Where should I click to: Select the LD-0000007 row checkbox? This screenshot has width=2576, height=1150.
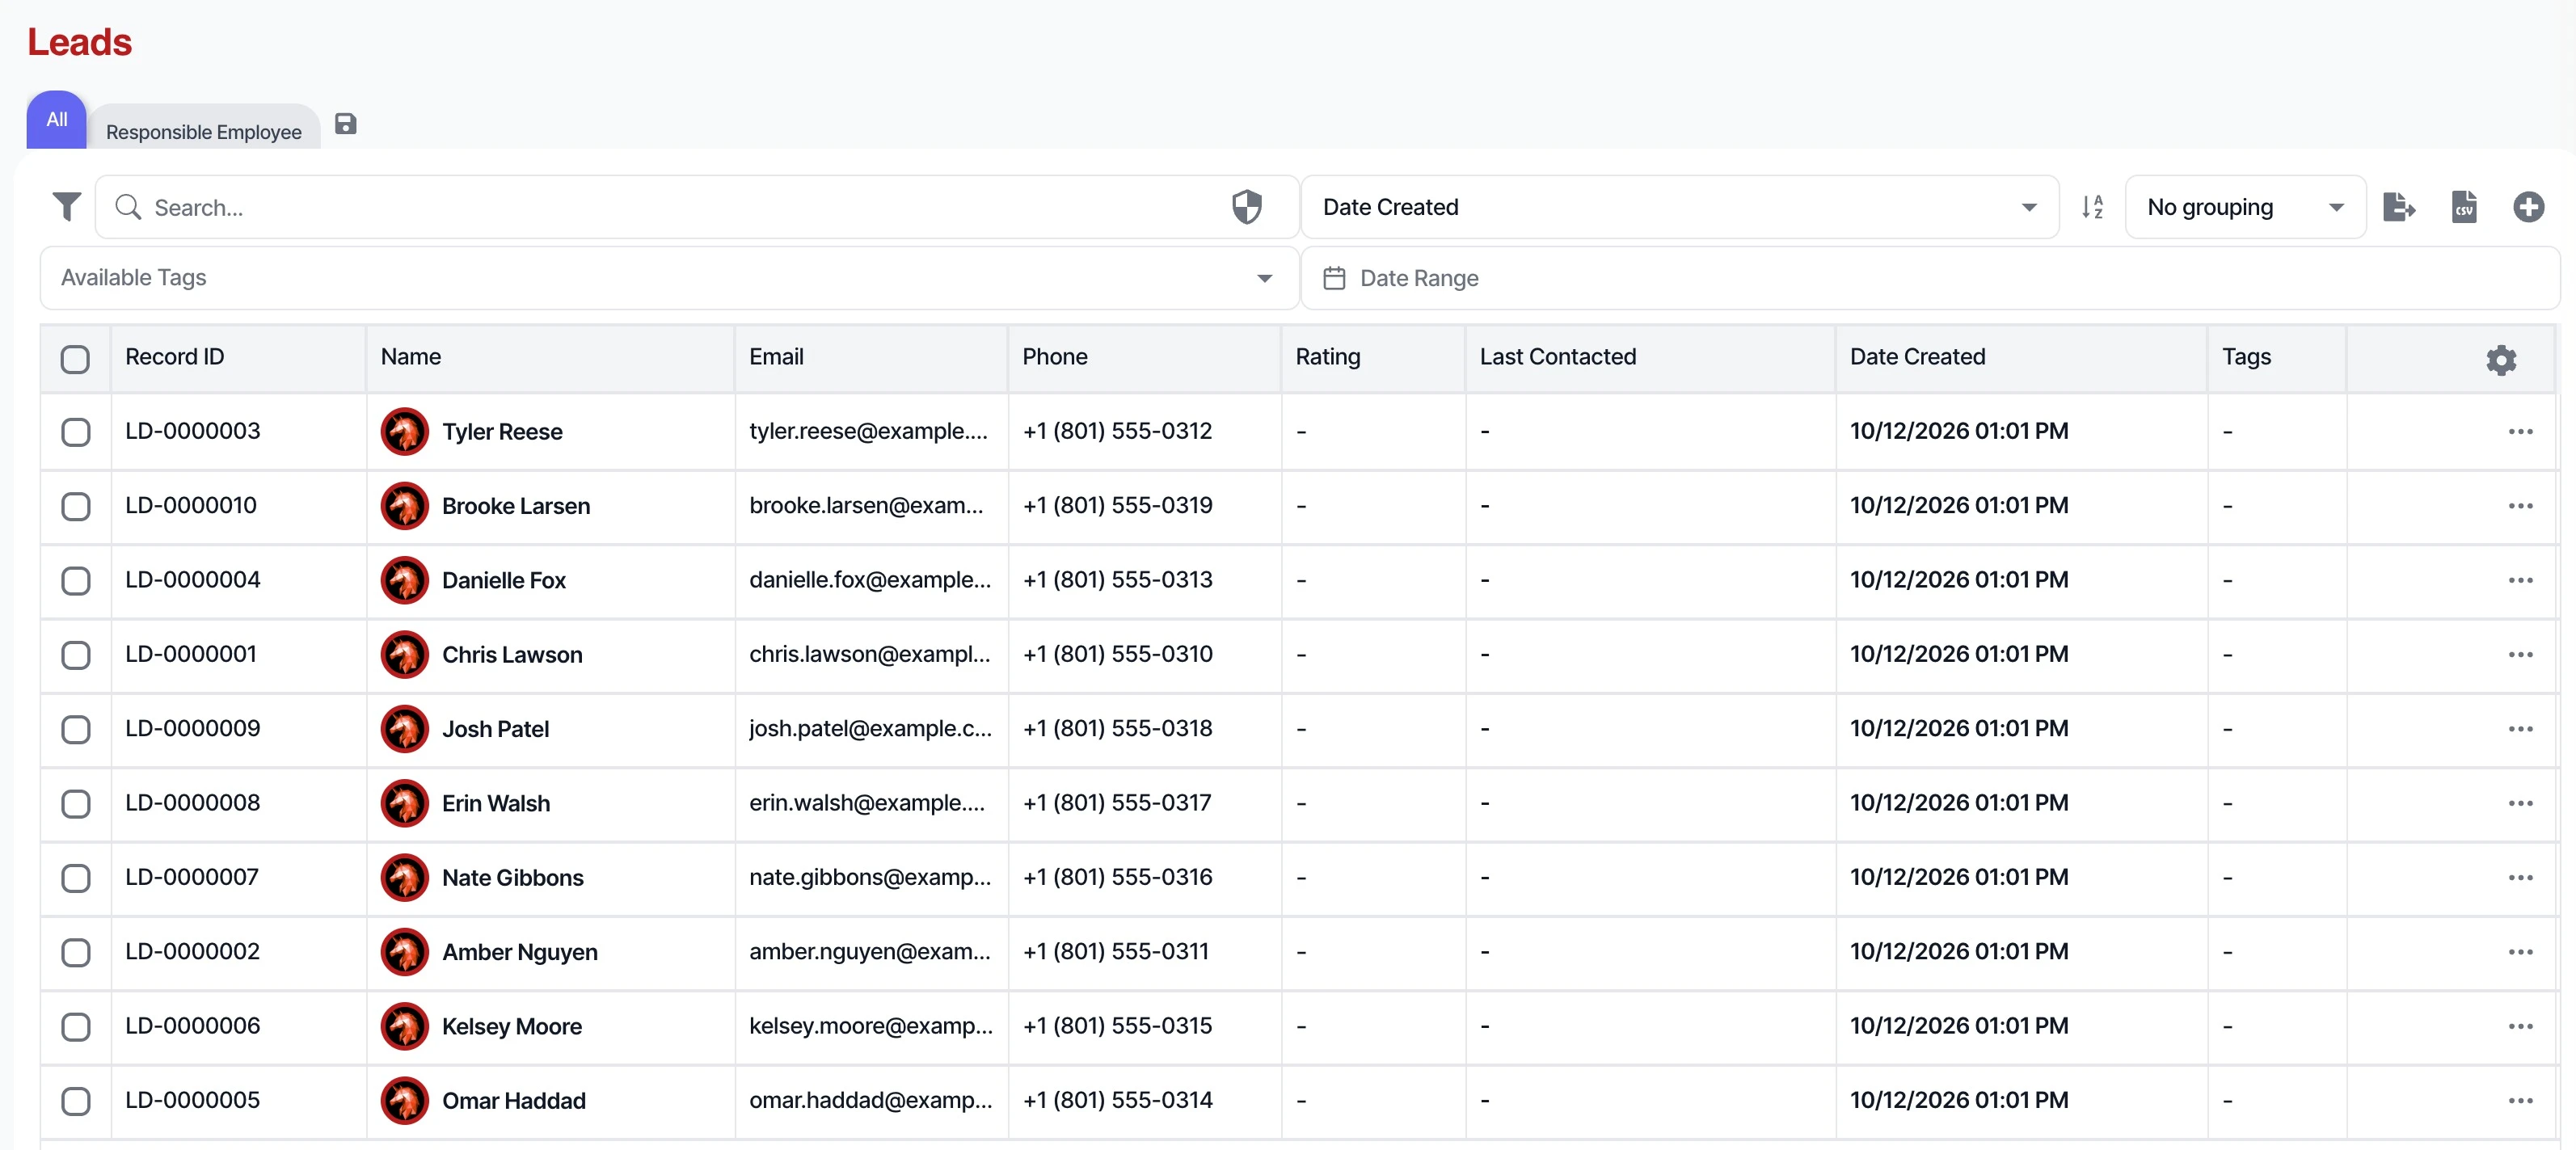[75, 878]
